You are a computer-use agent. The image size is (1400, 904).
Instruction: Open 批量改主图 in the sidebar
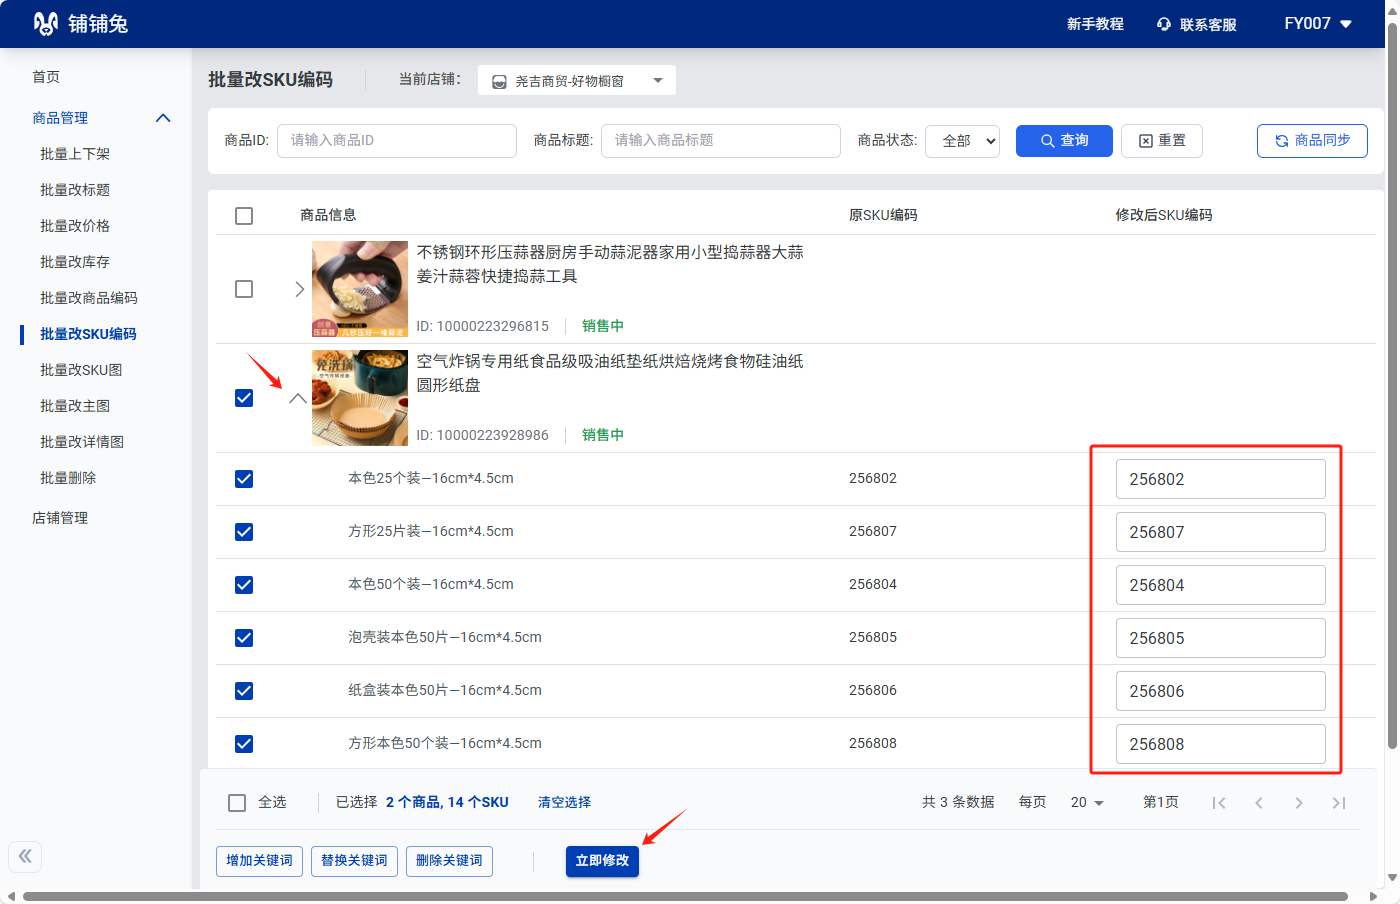pyautogui.click(x=75, y=406)
